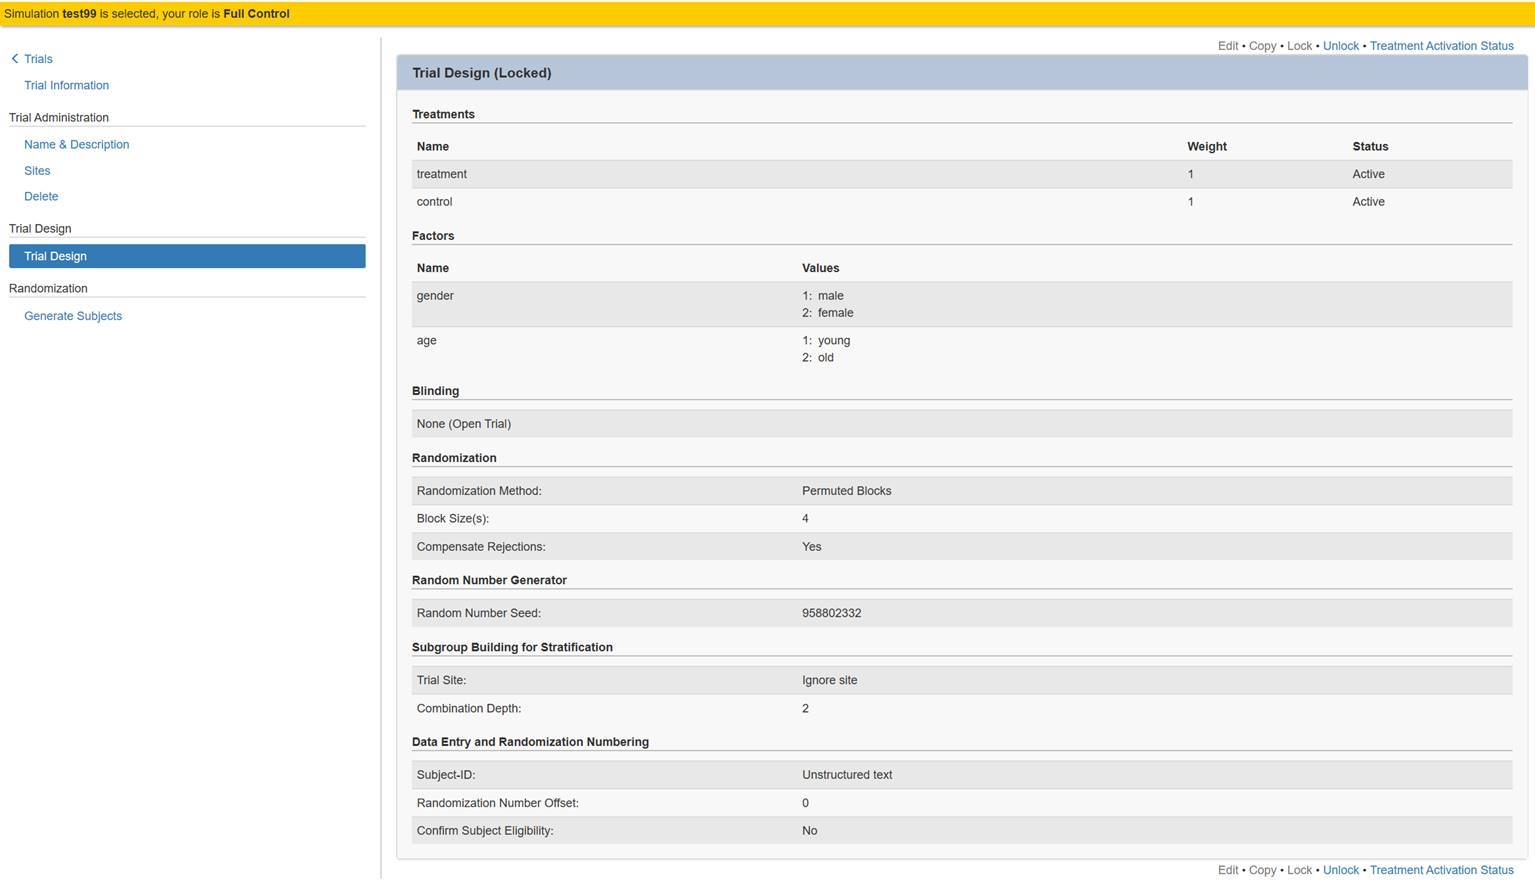1535x882 pixels.
Task: Unlock the trial design from the top bar
Action: point(1340,45)
